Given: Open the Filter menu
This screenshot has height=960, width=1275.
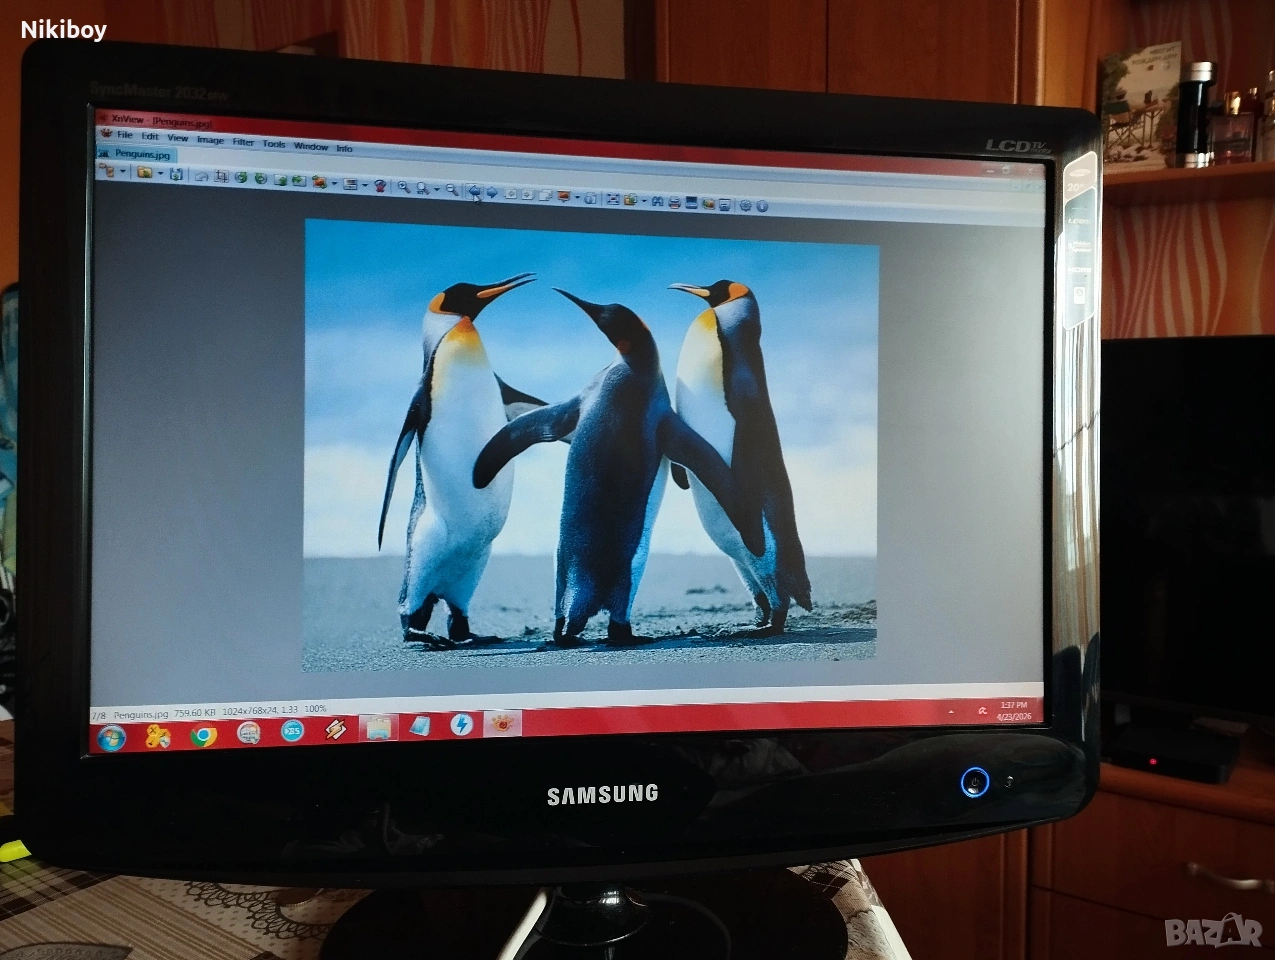Looking at the screenshot, I should tap(243, 142).
